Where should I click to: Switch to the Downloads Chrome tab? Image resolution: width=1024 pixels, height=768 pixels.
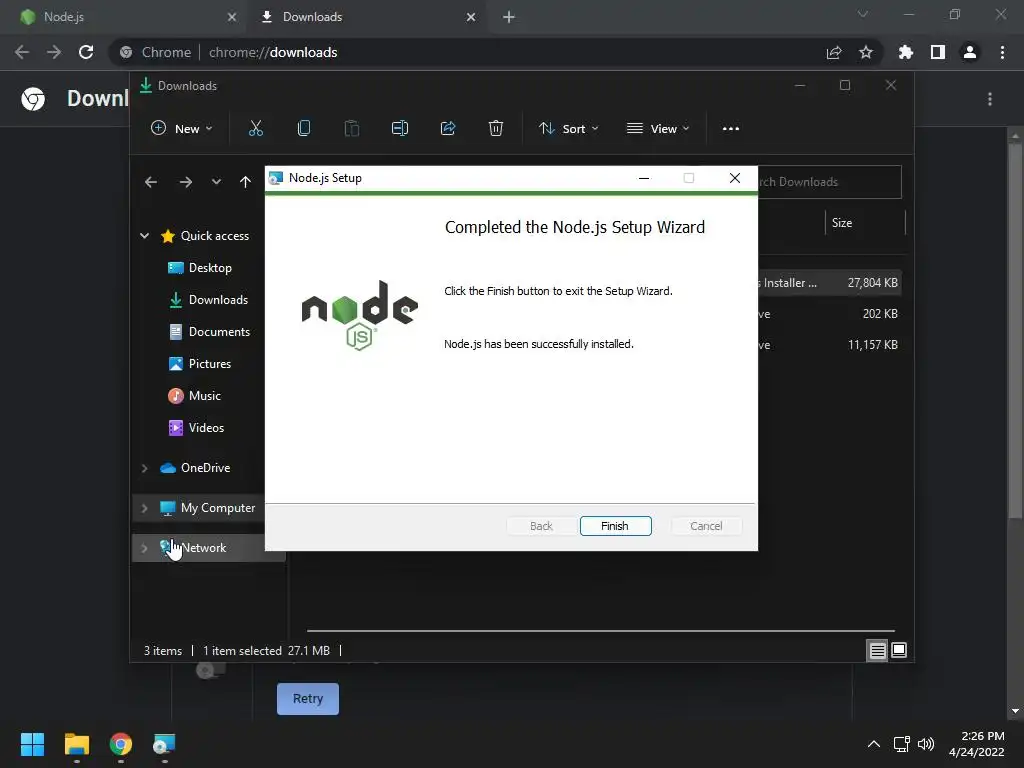(x=366, y=17)
